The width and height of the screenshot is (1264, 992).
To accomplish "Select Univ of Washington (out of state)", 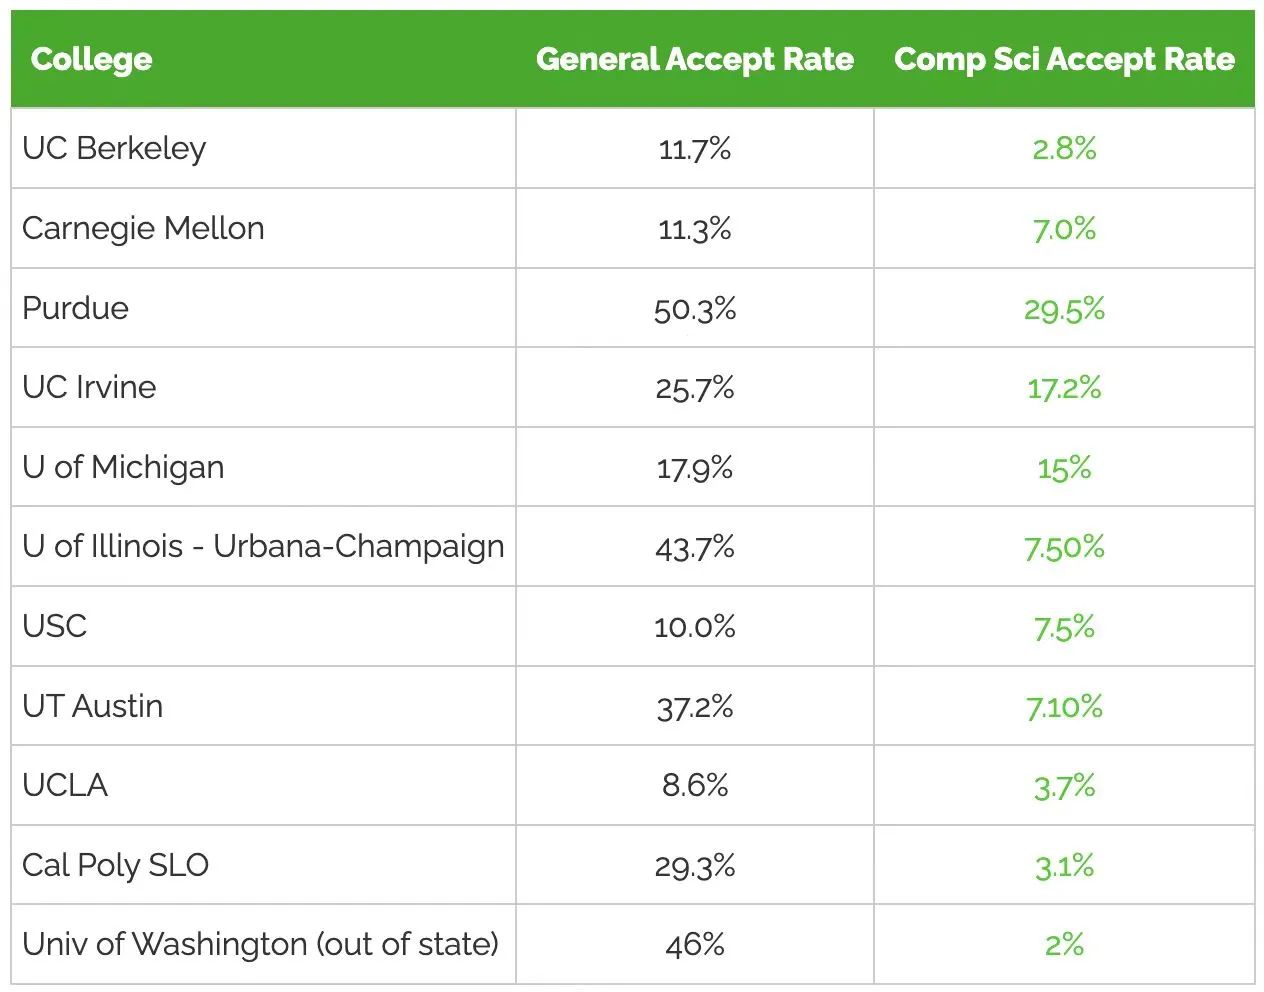I will [260, 944].
